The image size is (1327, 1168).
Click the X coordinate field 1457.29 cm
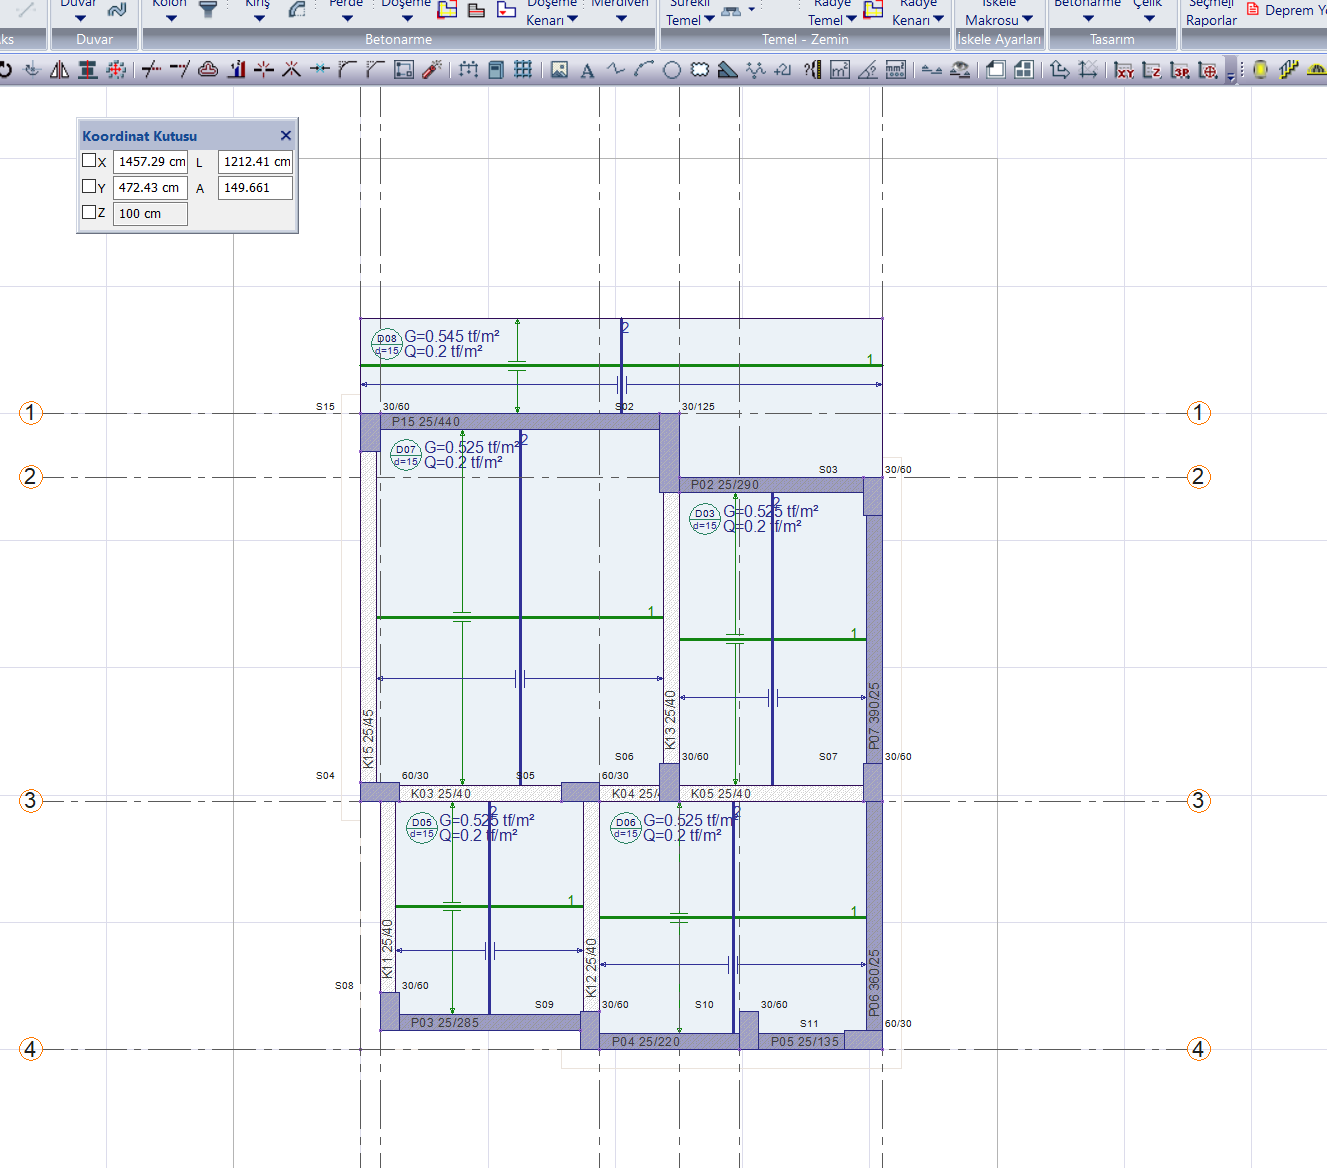pyautogui.click(x=151, y=161)
